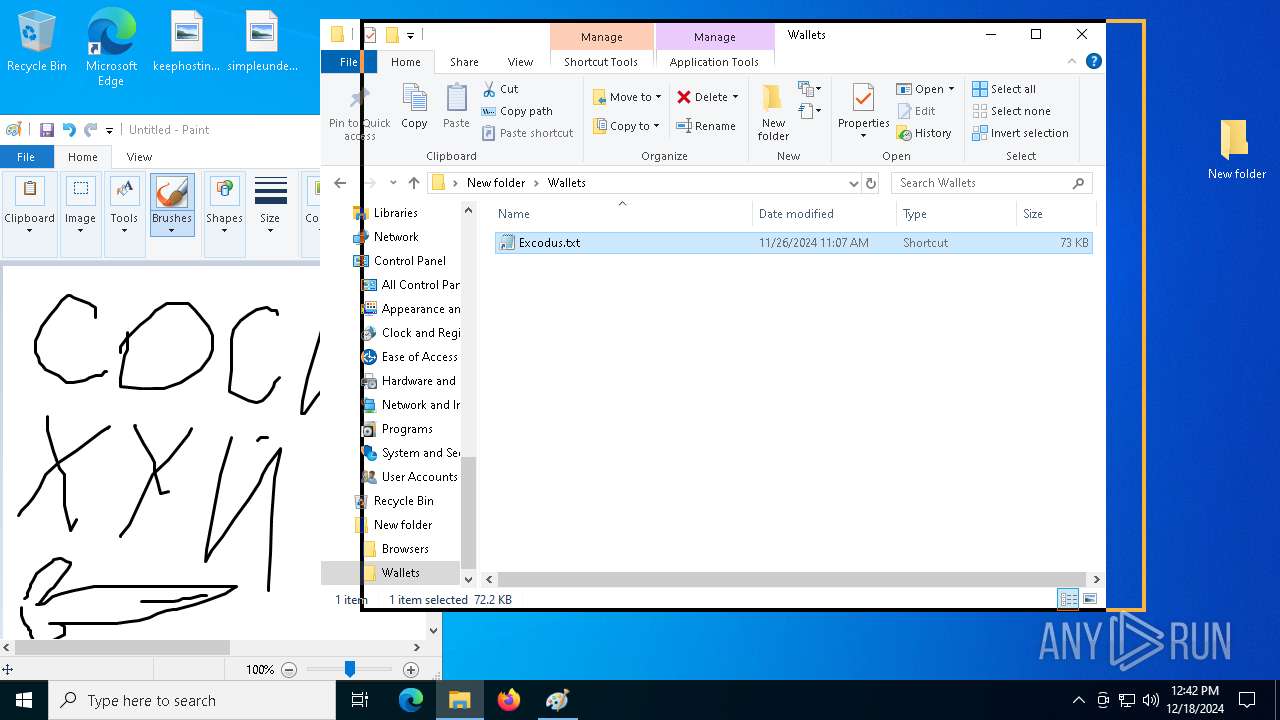The width and height of the screenshot is (1280, 720).
Task: Open Paint Size dropdown
Action: point(270,205)
